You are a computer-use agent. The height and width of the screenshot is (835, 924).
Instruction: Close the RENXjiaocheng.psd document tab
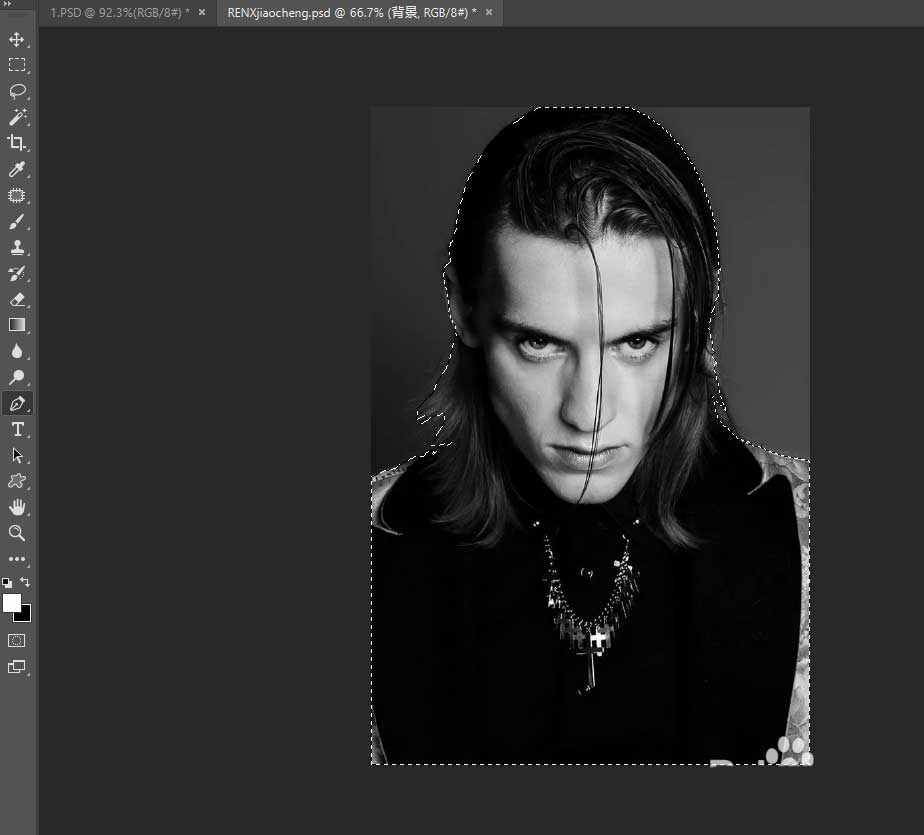click(x=489, y=12)
